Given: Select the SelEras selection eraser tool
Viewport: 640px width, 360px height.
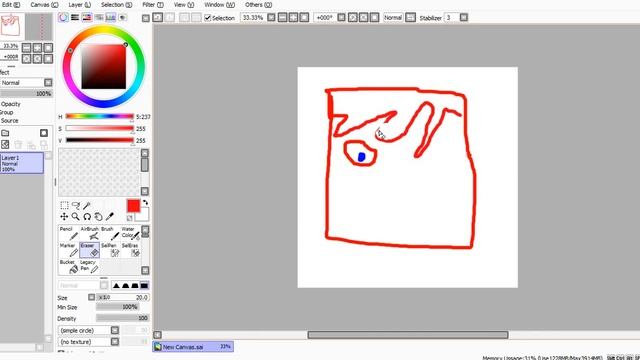Looking at the screenshot, I should pyautogui.click(x=130, y=250).
